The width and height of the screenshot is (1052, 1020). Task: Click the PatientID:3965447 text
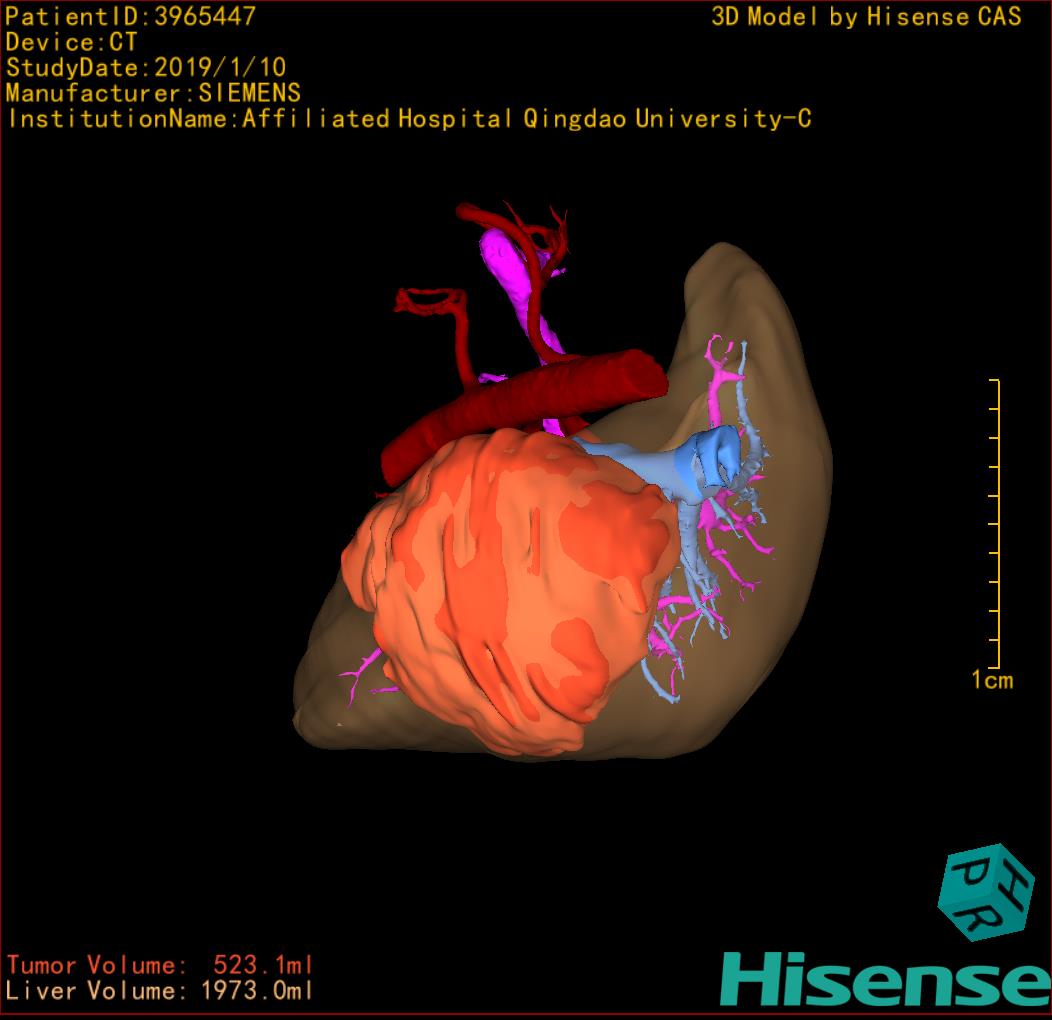131,17
